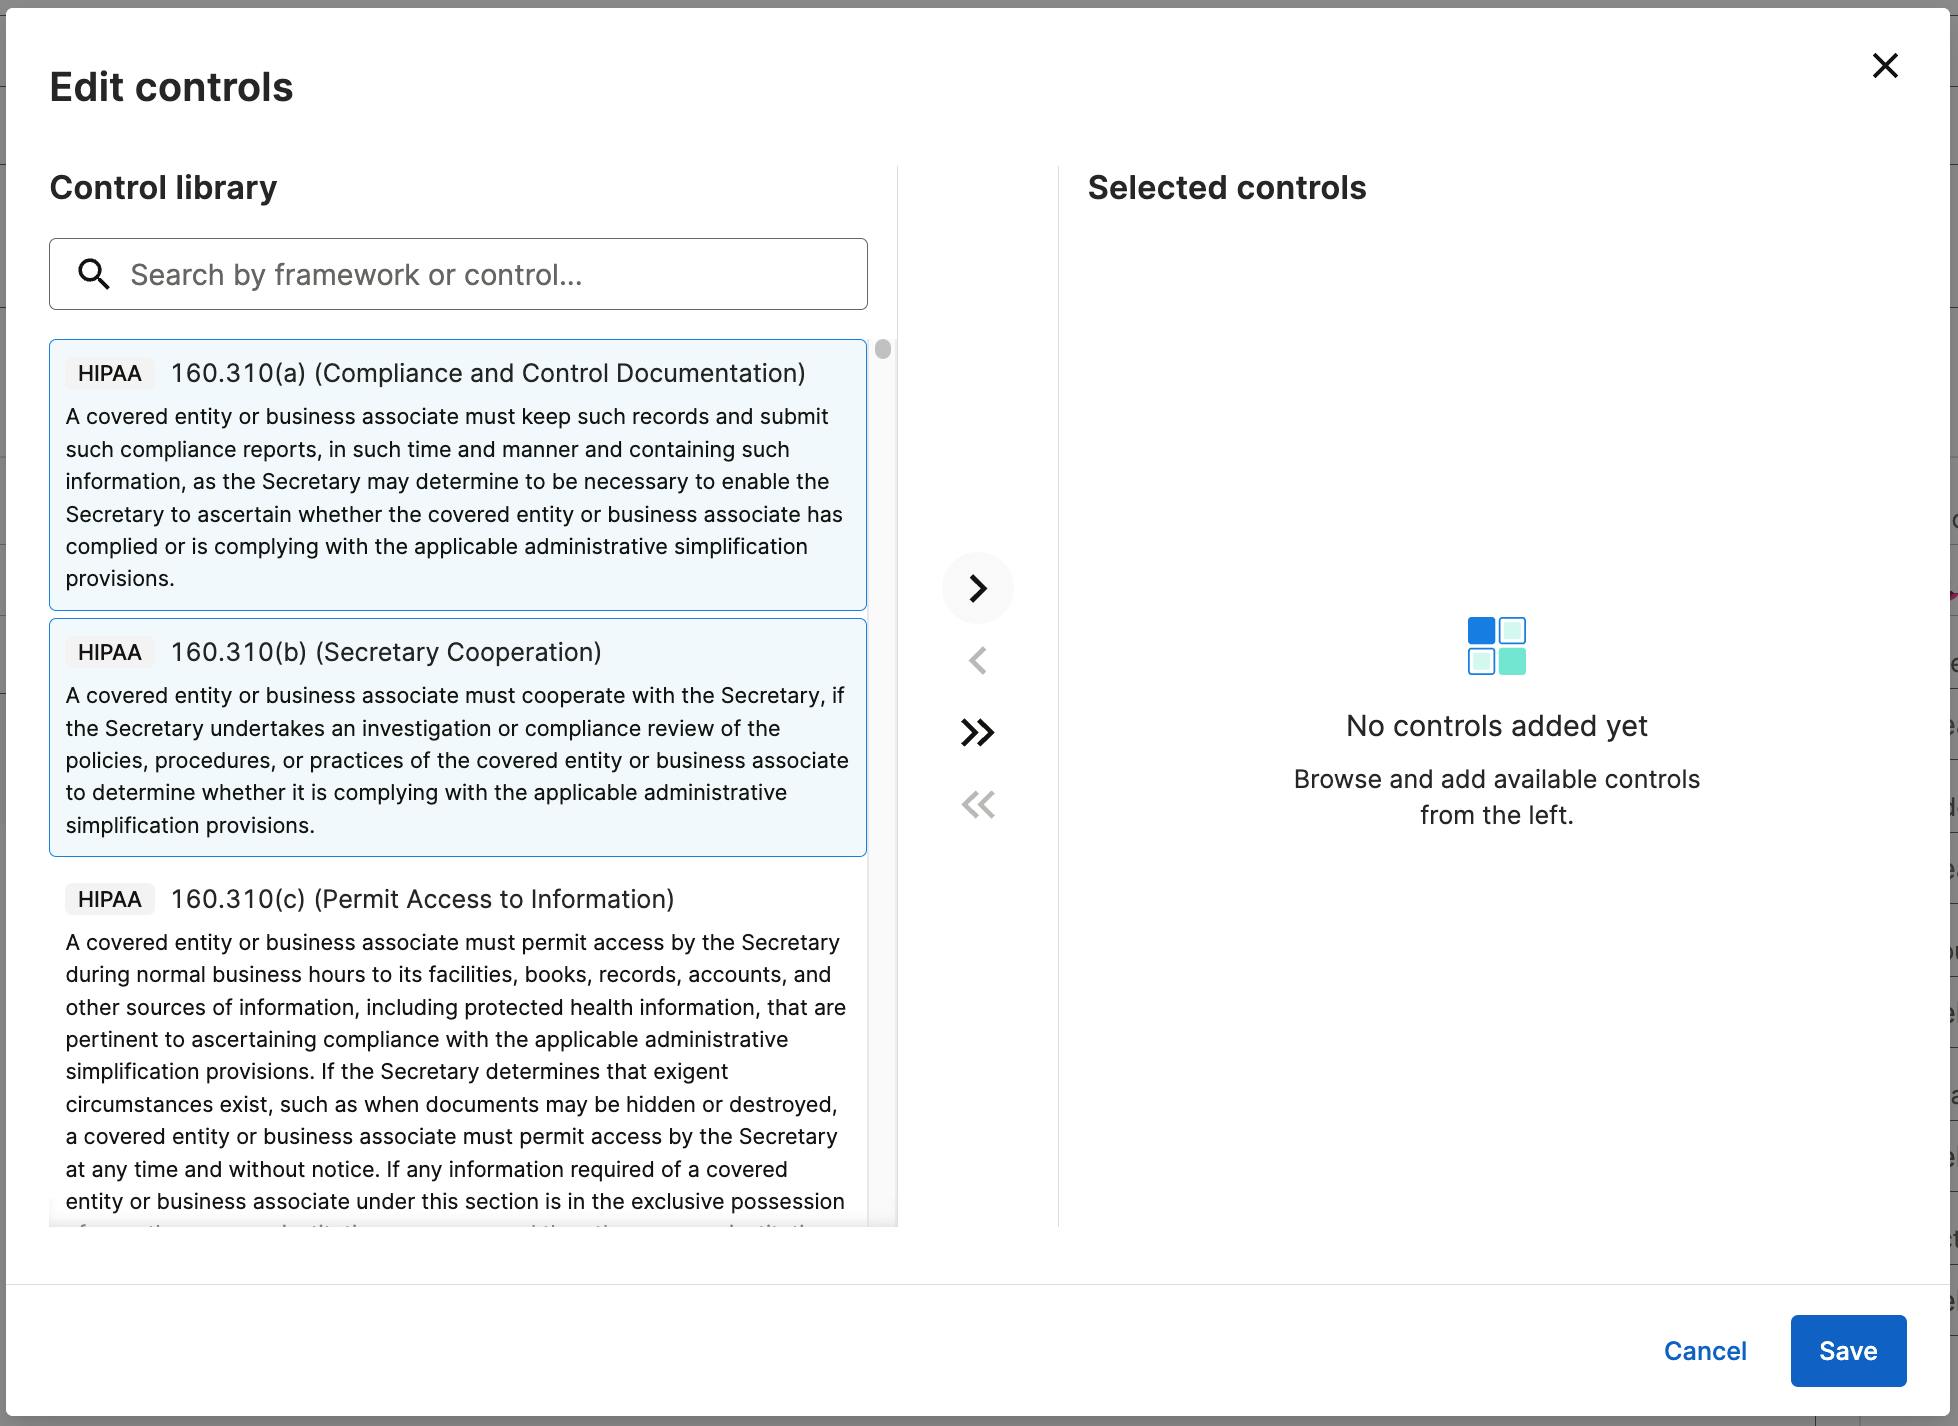This screenshot has height=1426, width=1958.
Task: Click the HIPAA tag on 160.310(a)
Action: point(110,373)
